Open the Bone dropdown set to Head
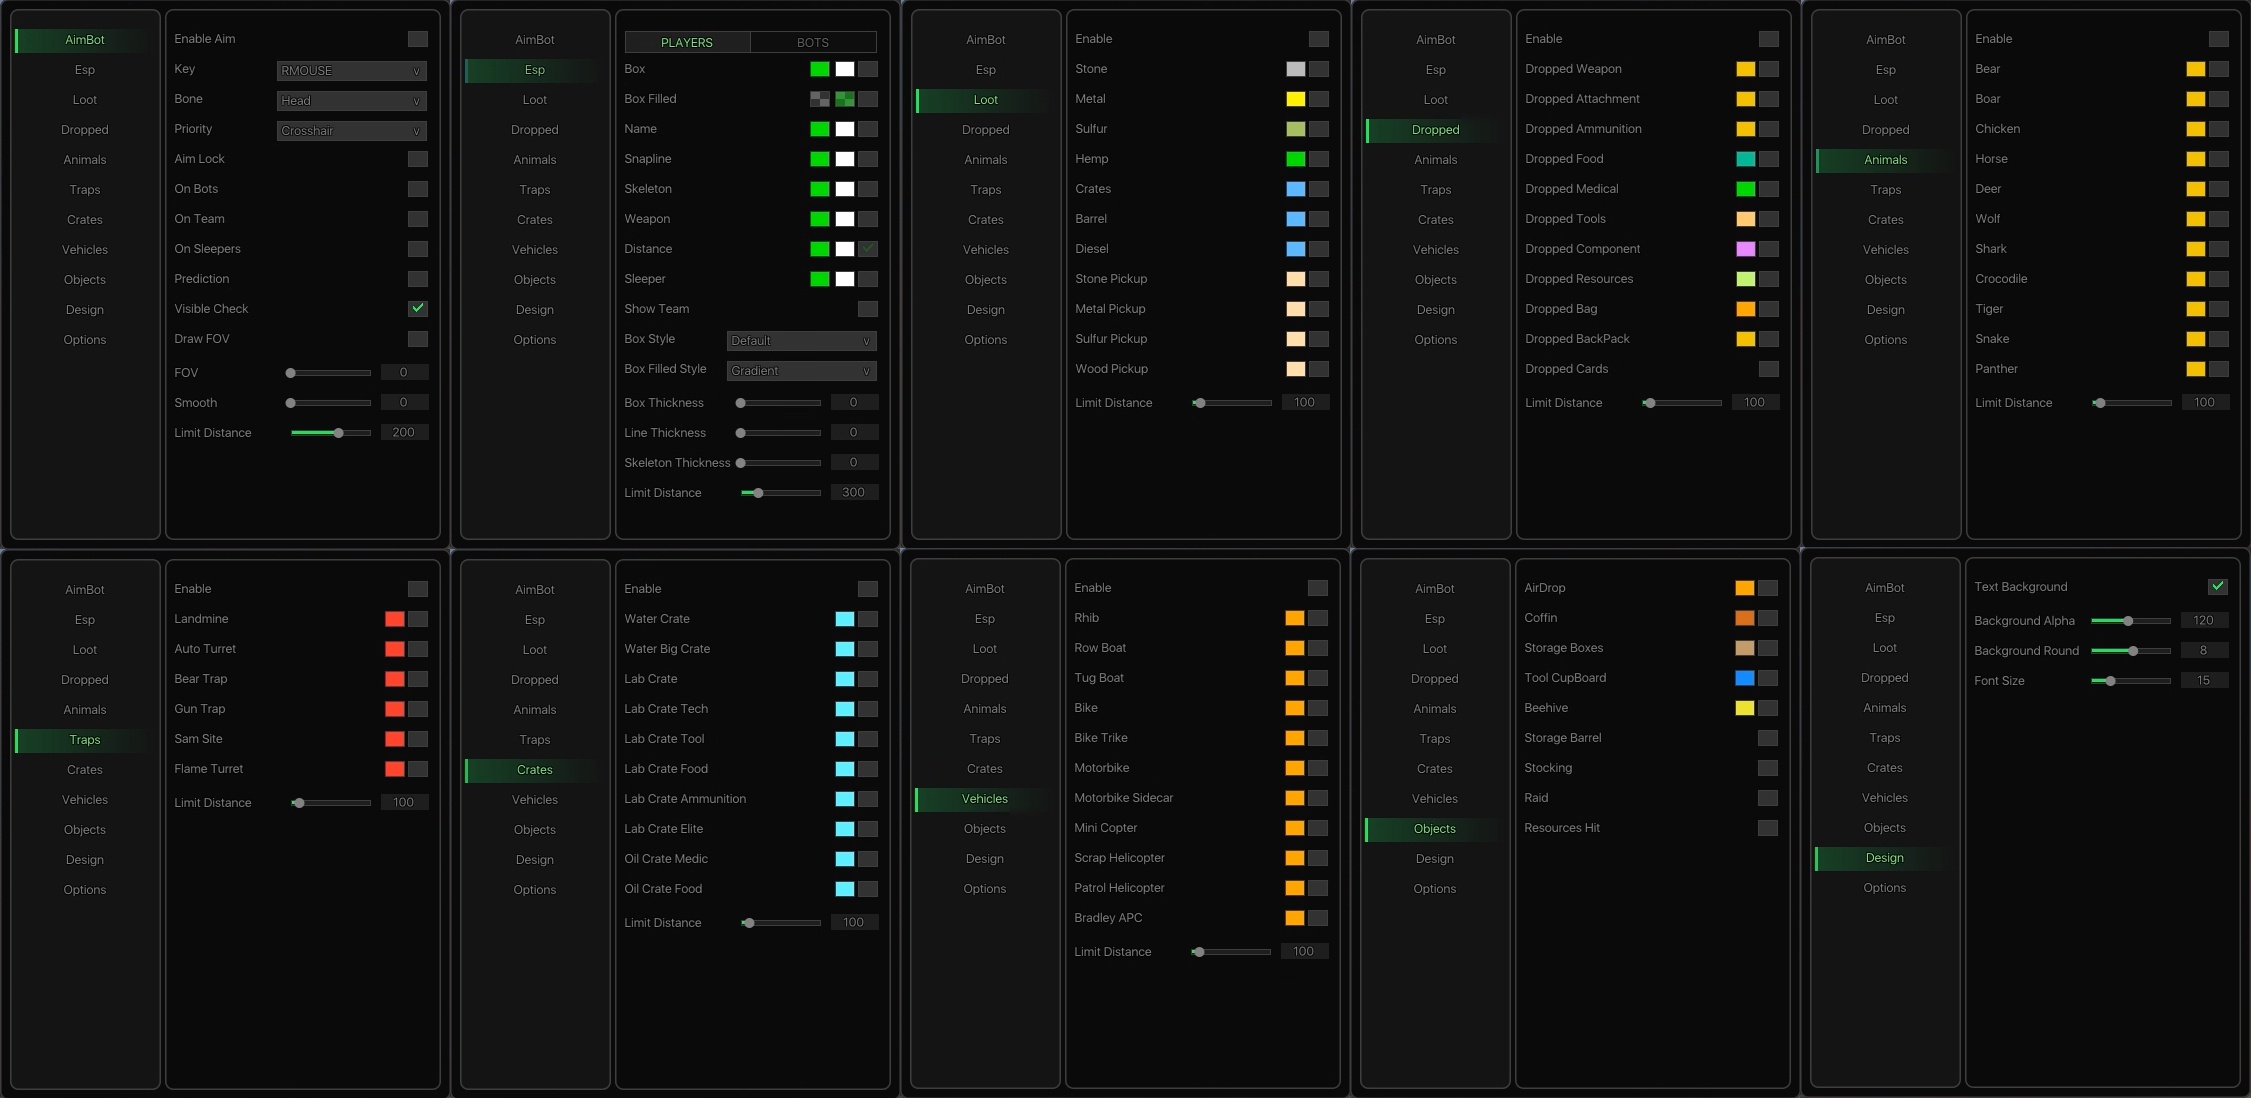2251x1098 pixels. pos(352,100)
